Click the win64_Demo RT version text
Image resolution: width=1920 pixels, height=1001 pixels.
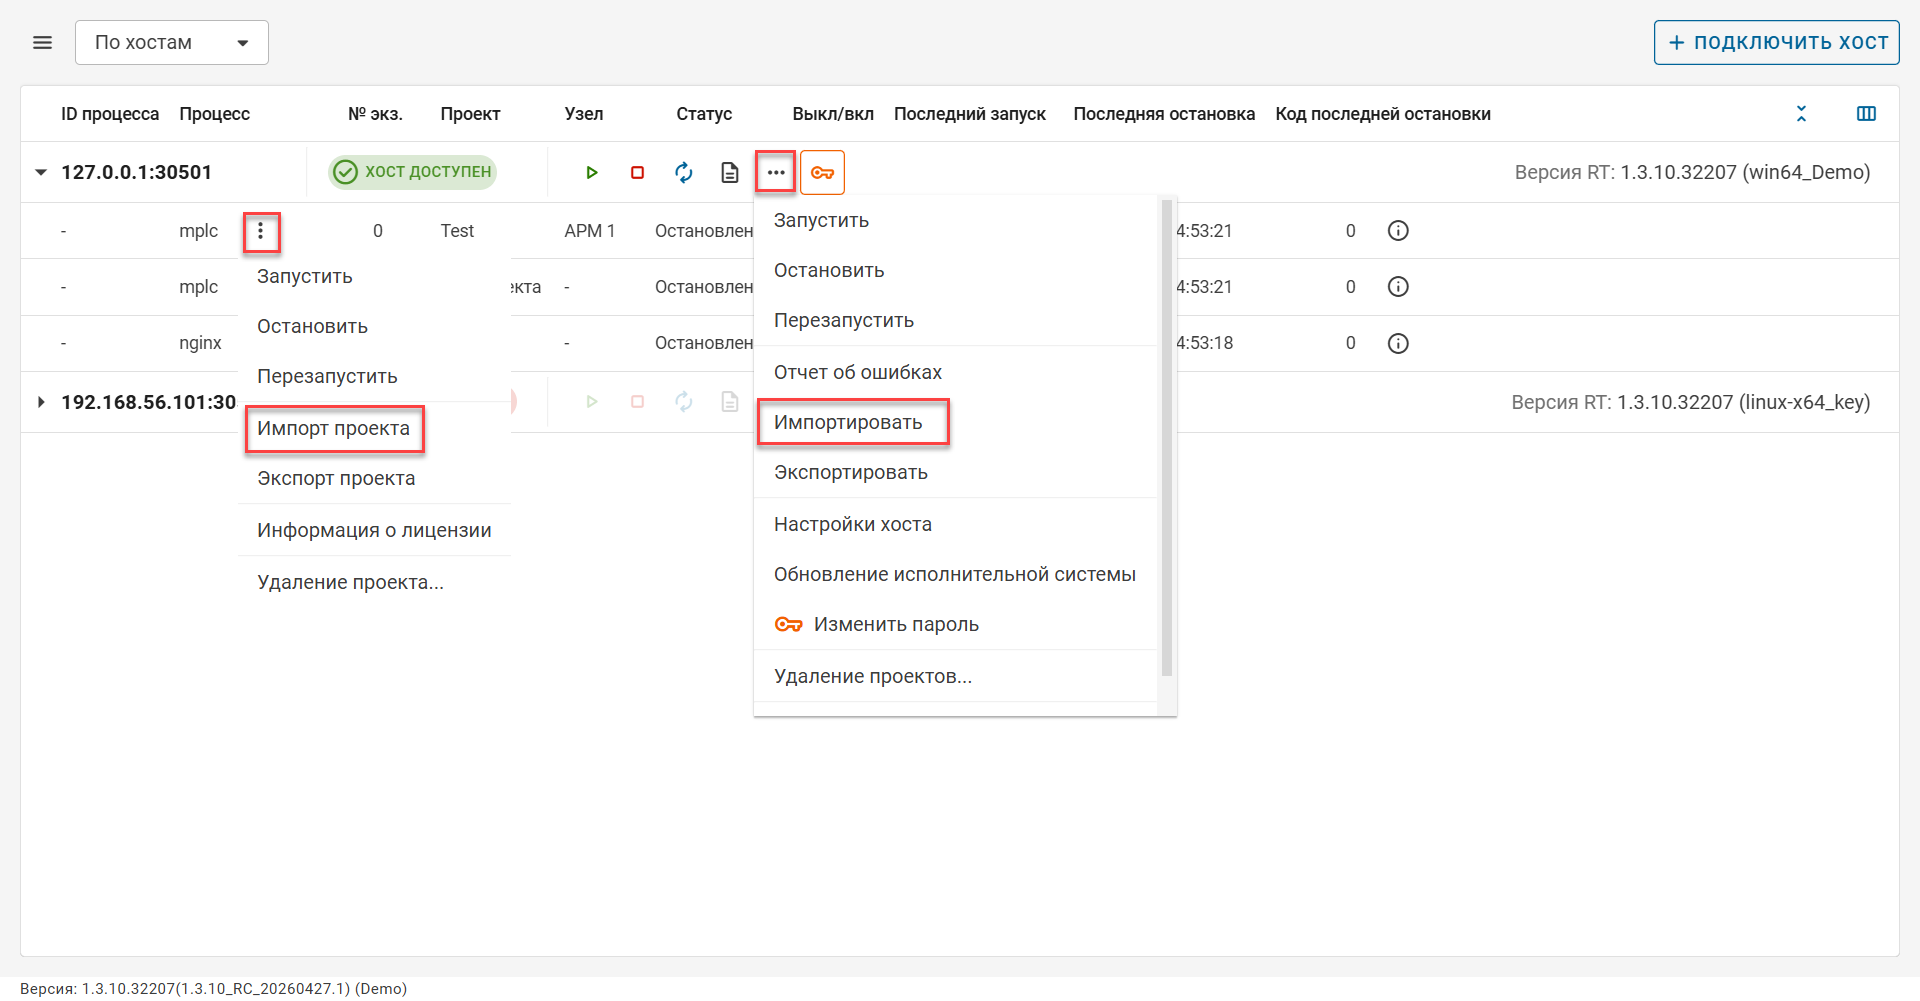pos(1692,172)
